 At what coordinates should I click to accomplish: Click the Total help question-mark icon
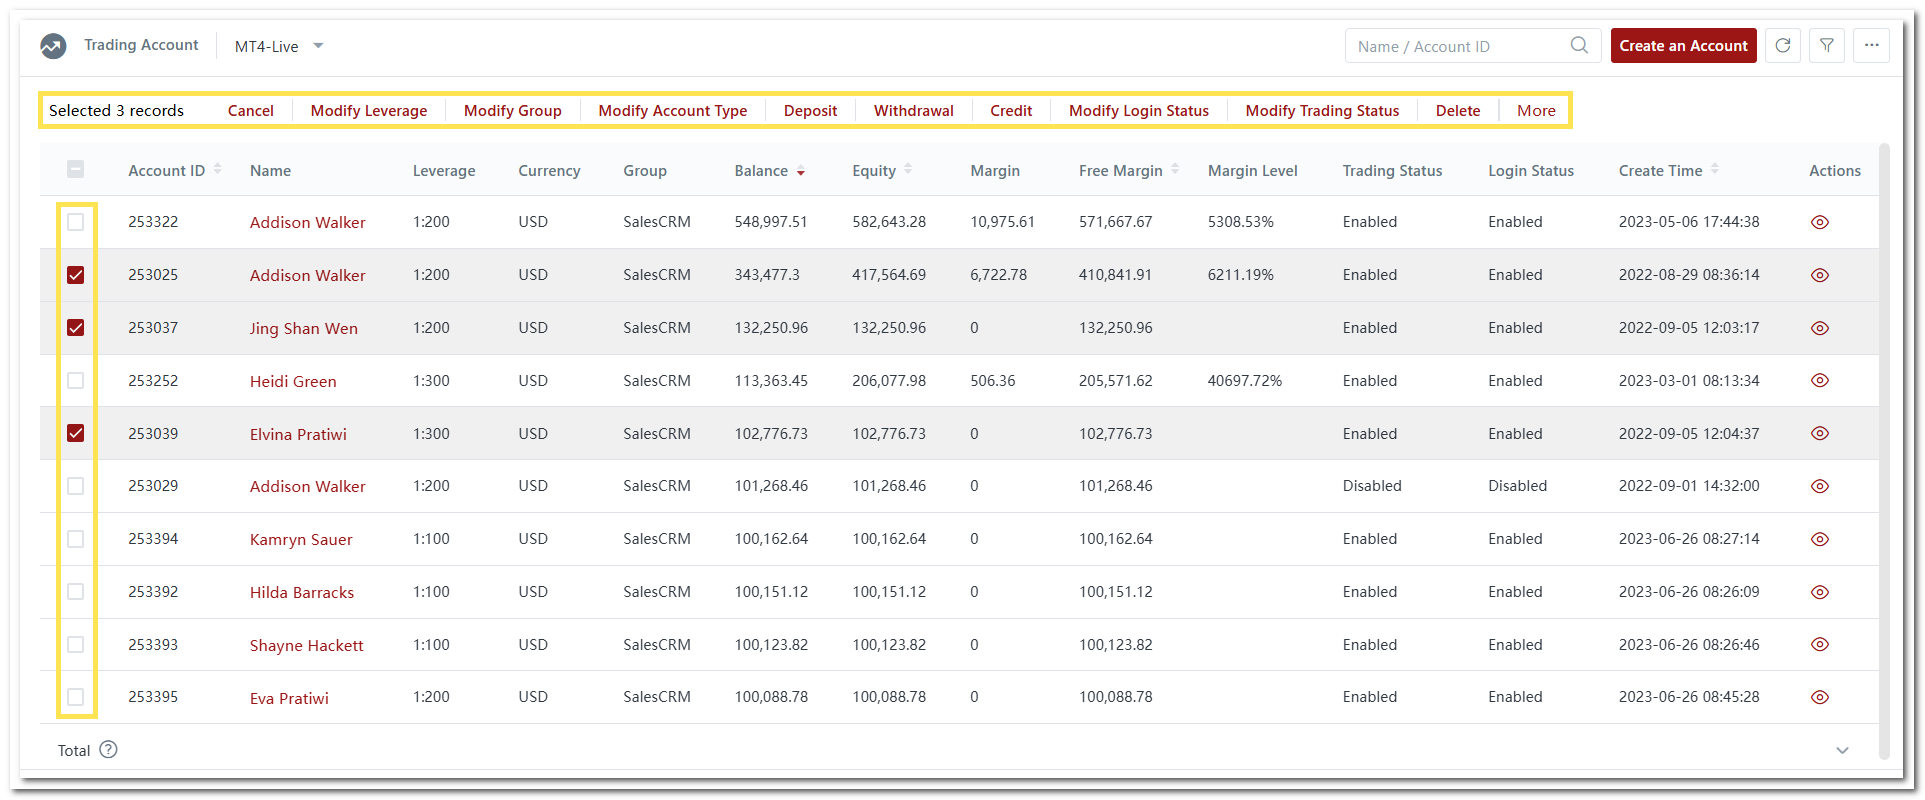coord(109,750)
